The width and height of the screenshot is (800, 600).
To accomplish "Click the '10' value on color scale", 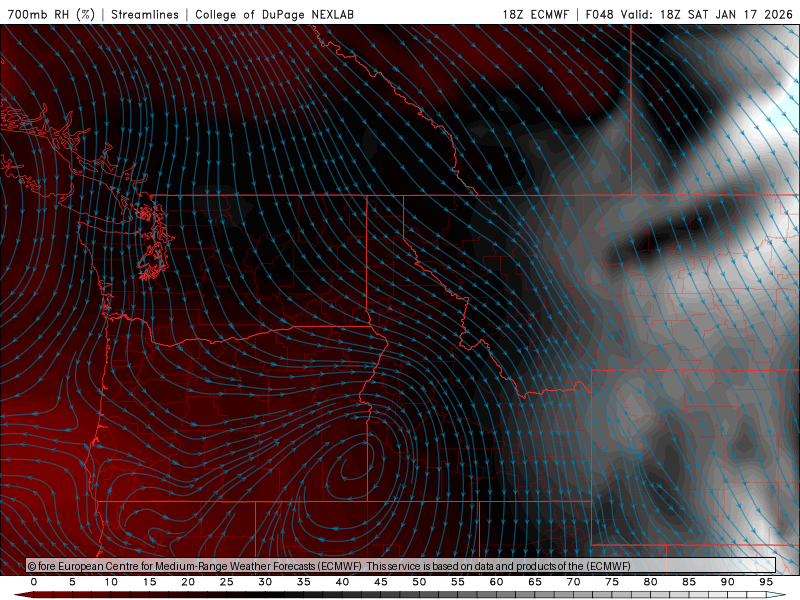I will tap(111, 582).
